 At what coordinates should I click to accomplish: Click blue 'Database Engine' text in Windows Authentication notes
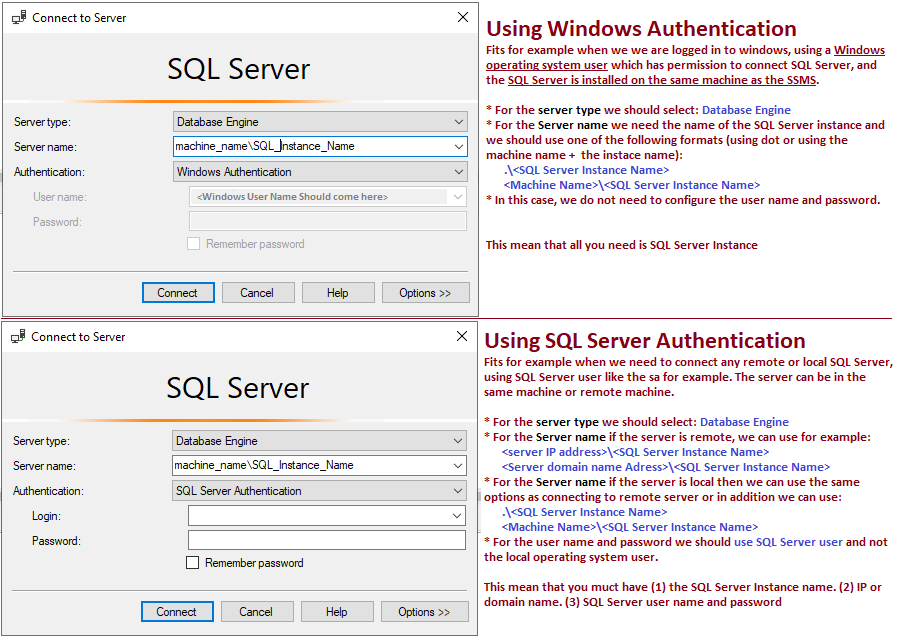point(746,110)
